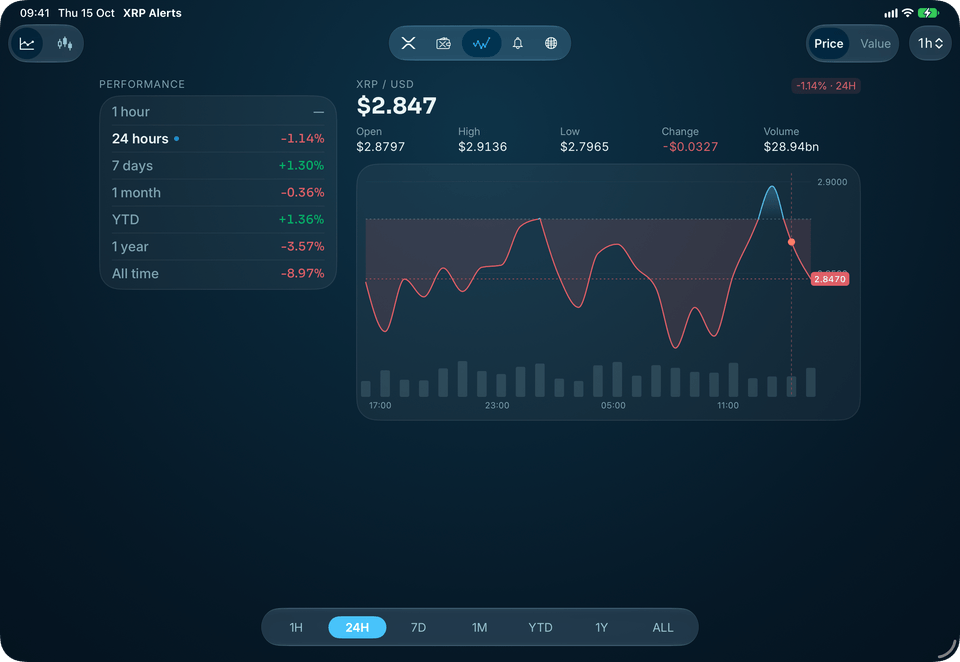This screenshot has height=662, width=960.
Task: Select Price display mode
Action: pos(828,43)
